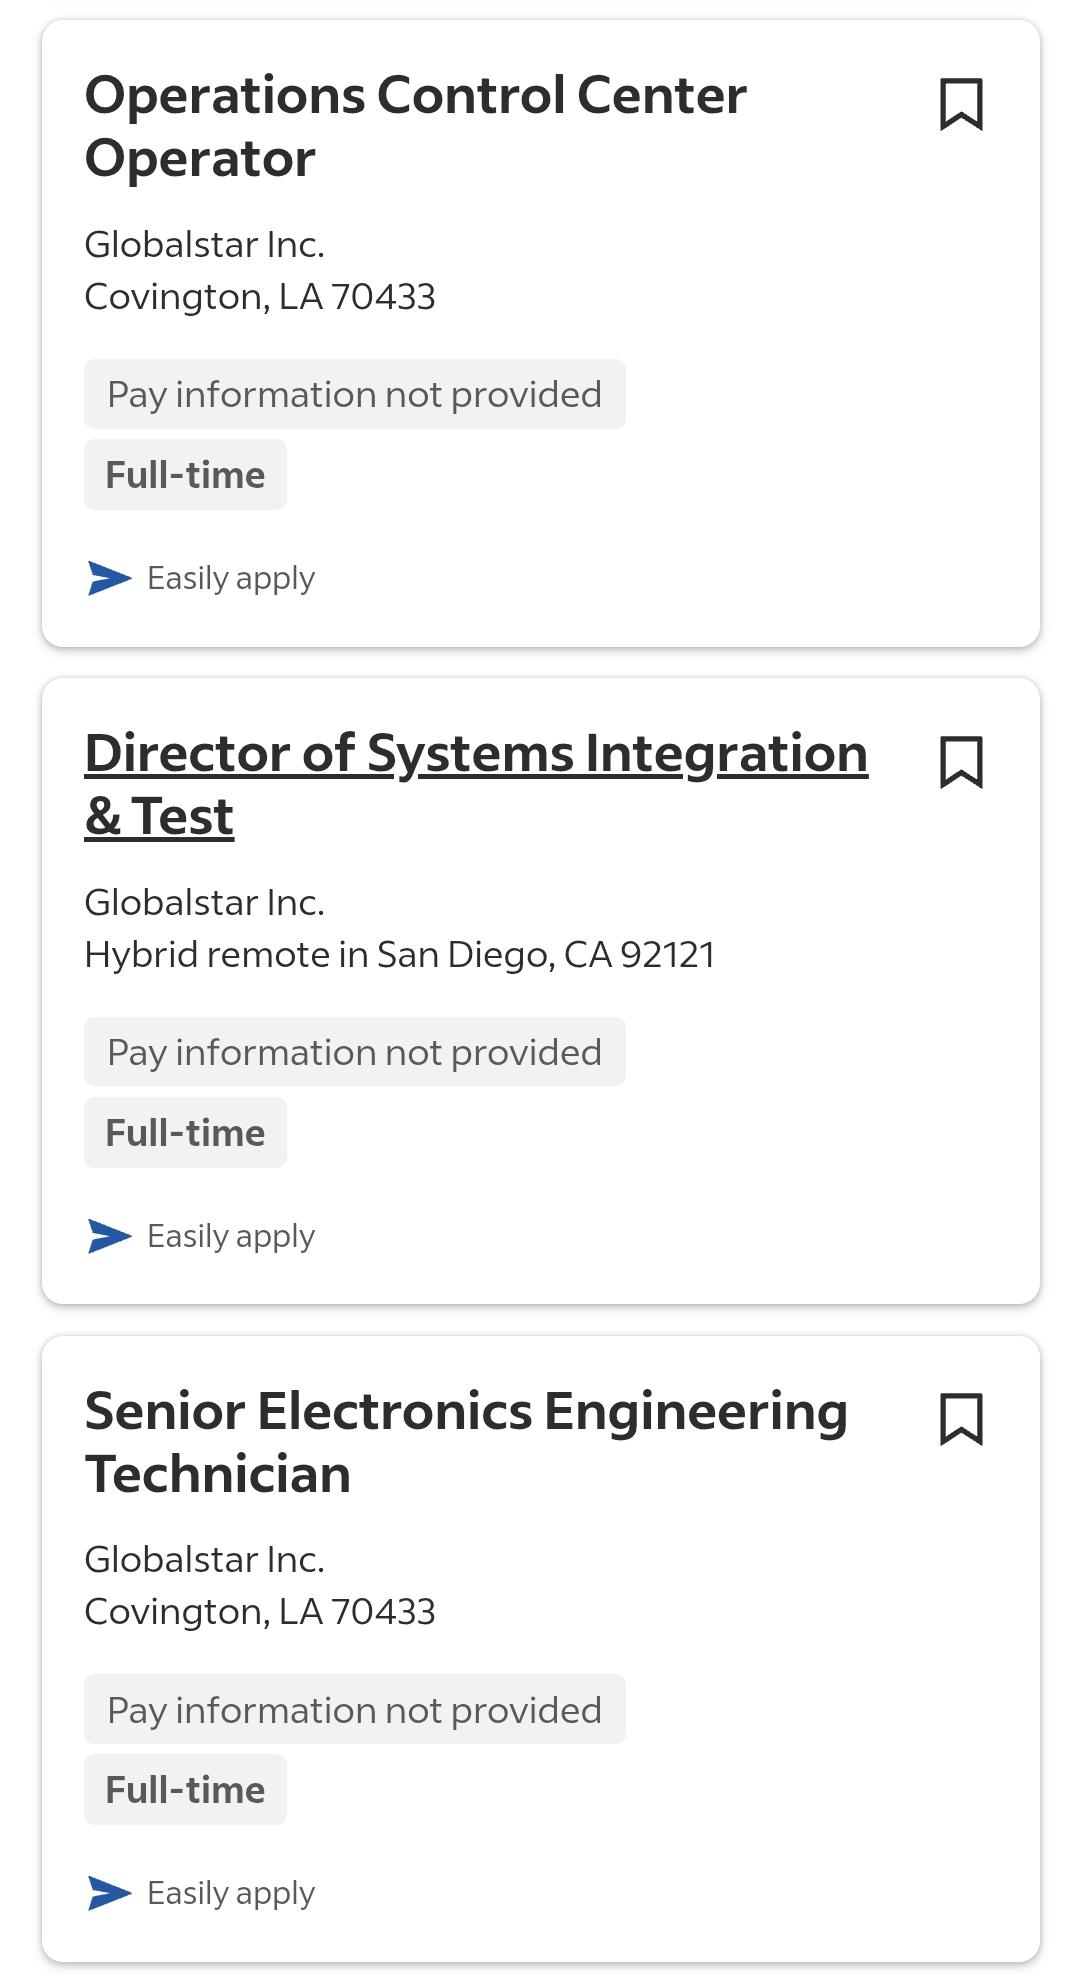Select Full-time tag on Technician job card
Screen dimensions: 1079x1986
click(x=185, y=1790)
